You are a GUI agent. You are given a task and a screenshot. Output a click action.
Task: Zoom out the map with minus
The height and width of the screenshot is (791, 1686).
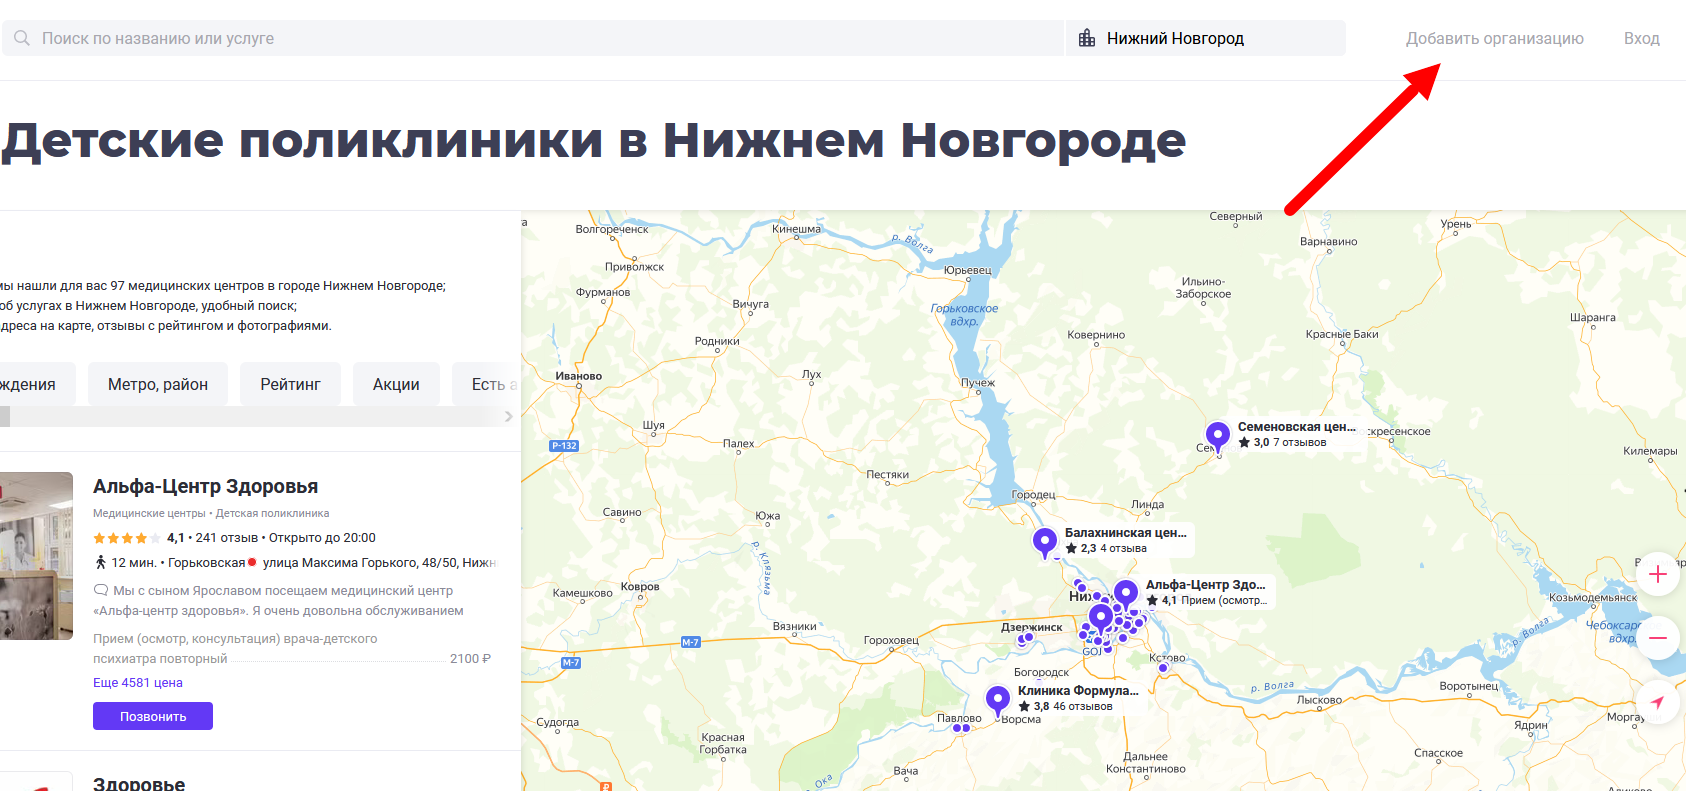tap(1658, 638)
